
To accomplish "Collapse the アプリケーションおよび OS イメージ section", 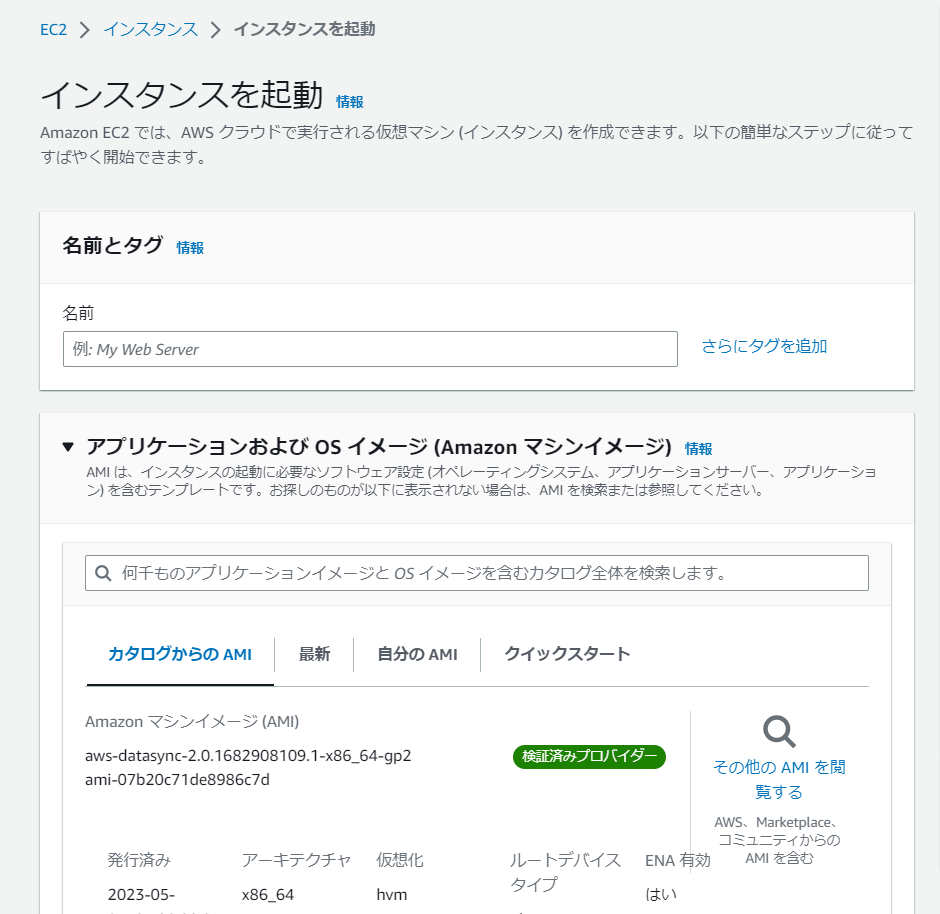I will 68,447.
